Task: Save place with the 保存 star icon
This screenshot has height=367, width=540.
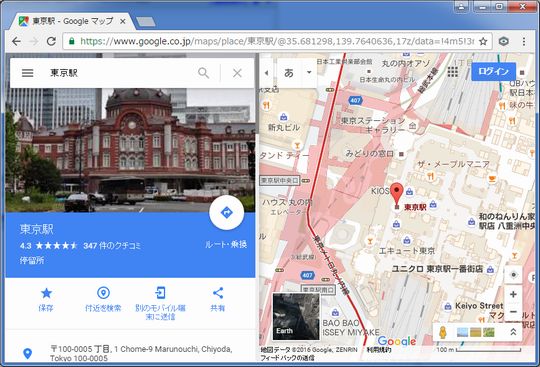Action: tap(46, 293)
